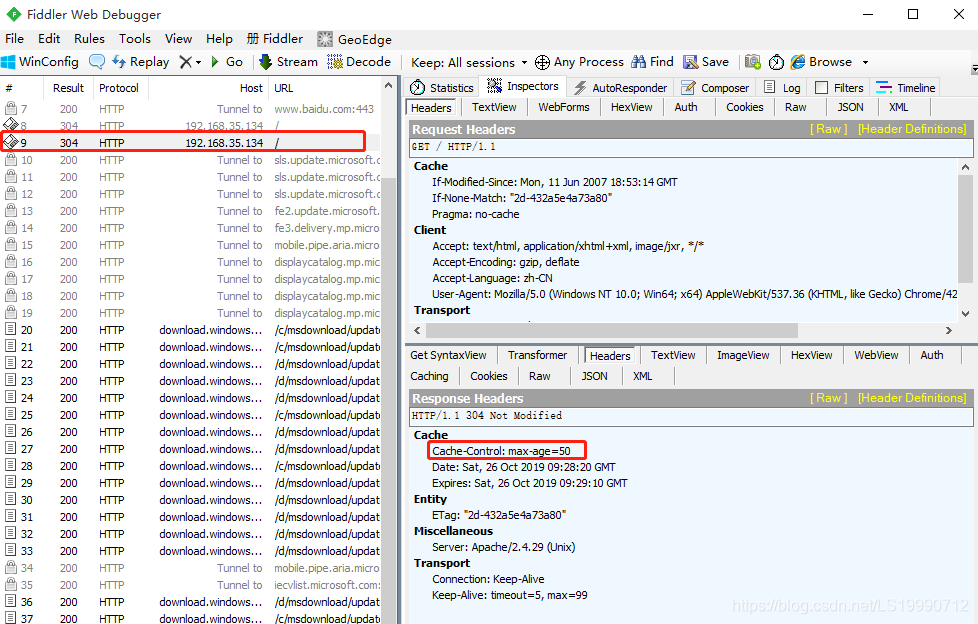
Task: Click the Go resume button
Action: (x=227, y=62)
